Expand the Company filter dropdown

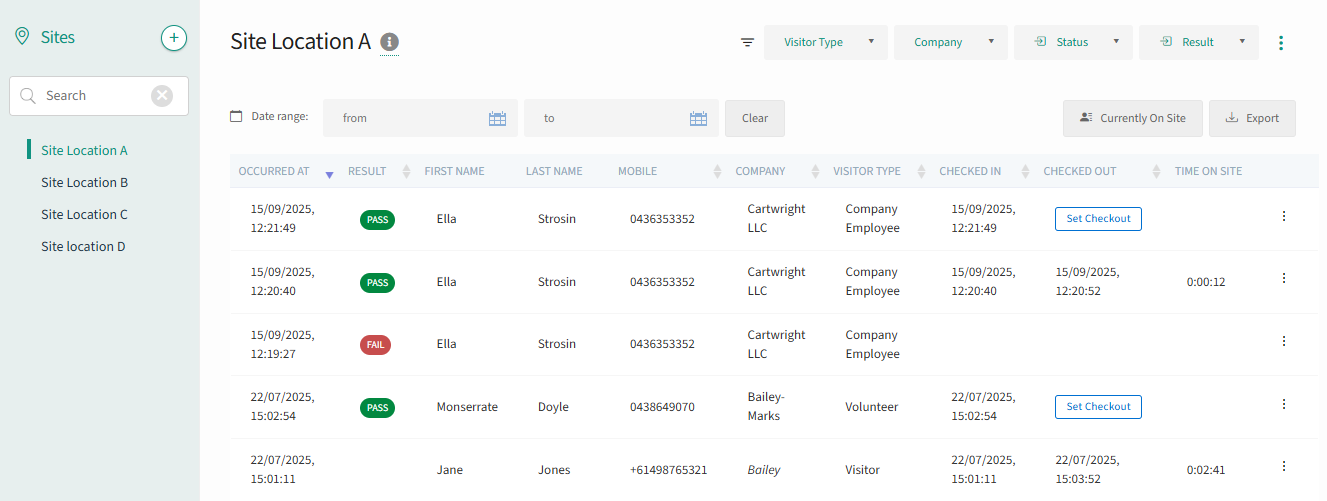[951, 43]
